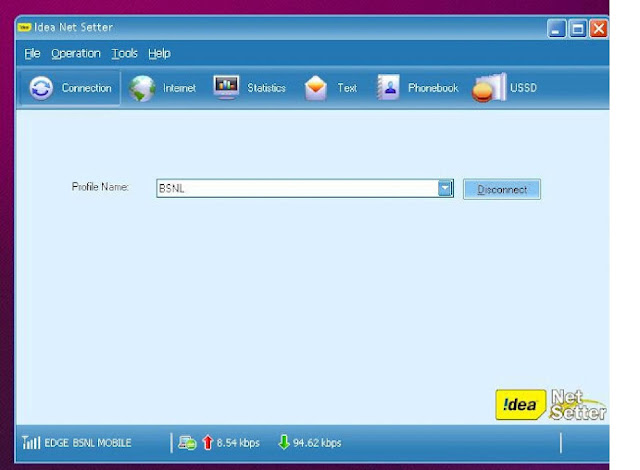Open the Tools menu
This screenshot has width=640, height=470.
(x=124, y=53)
